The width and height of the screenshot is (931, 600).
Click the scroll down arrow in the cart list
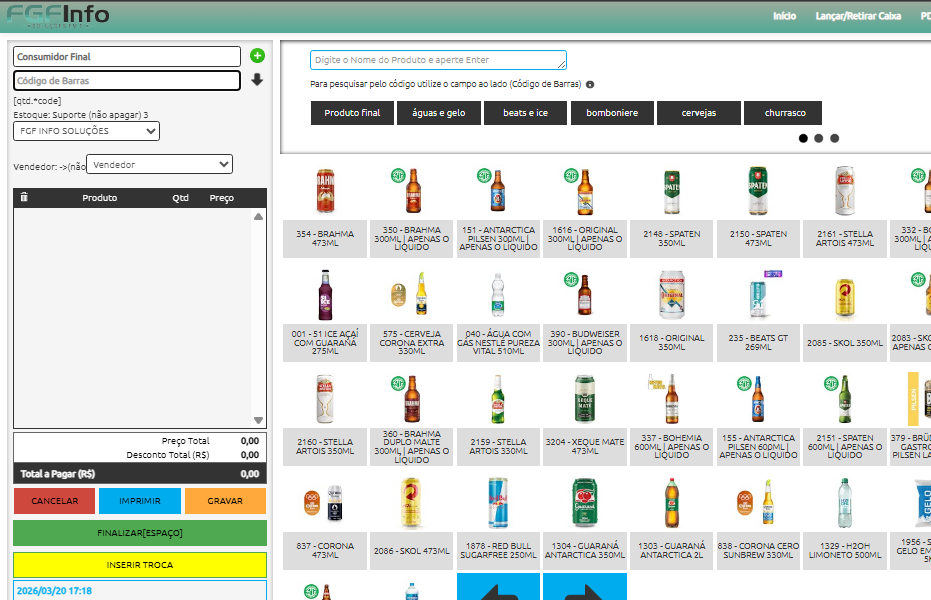(x=258, y=421)
